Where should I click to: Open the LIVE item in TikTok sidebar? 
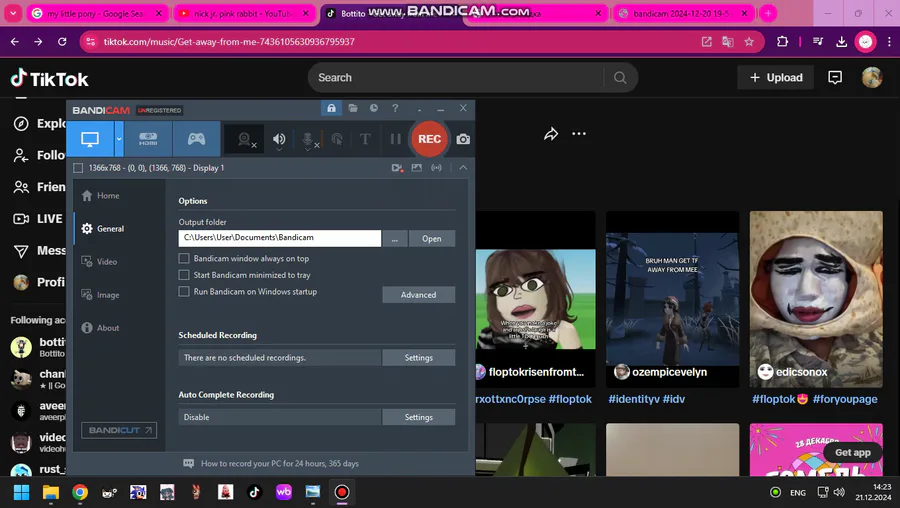38,219
